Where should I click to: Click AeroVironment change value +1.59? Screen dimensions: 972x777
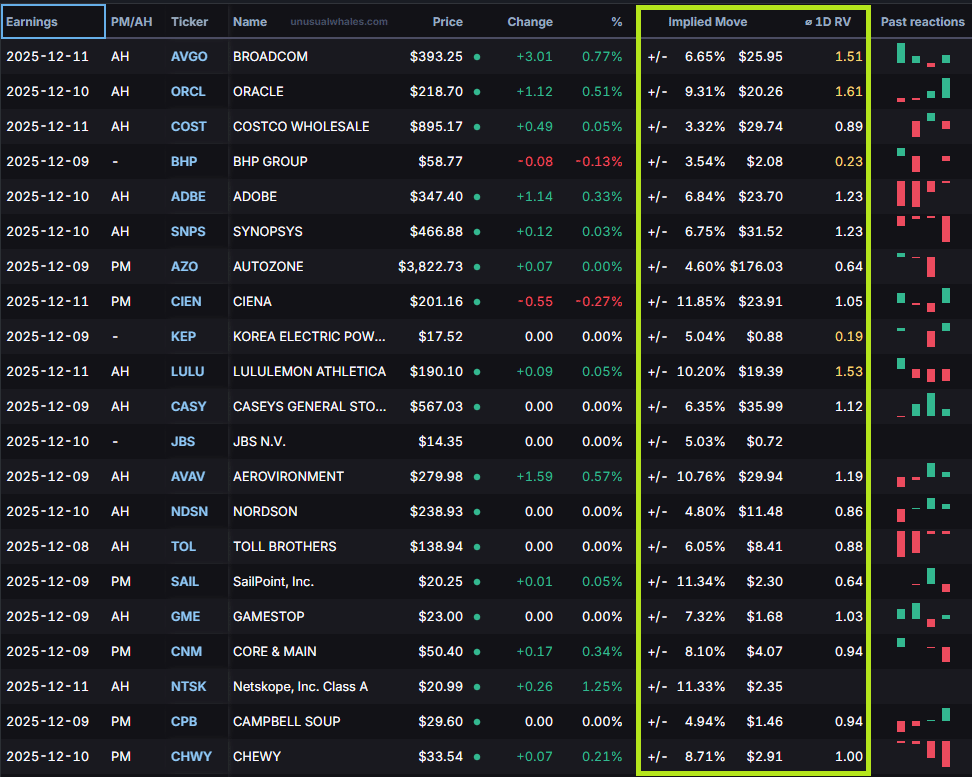(534, 476)
